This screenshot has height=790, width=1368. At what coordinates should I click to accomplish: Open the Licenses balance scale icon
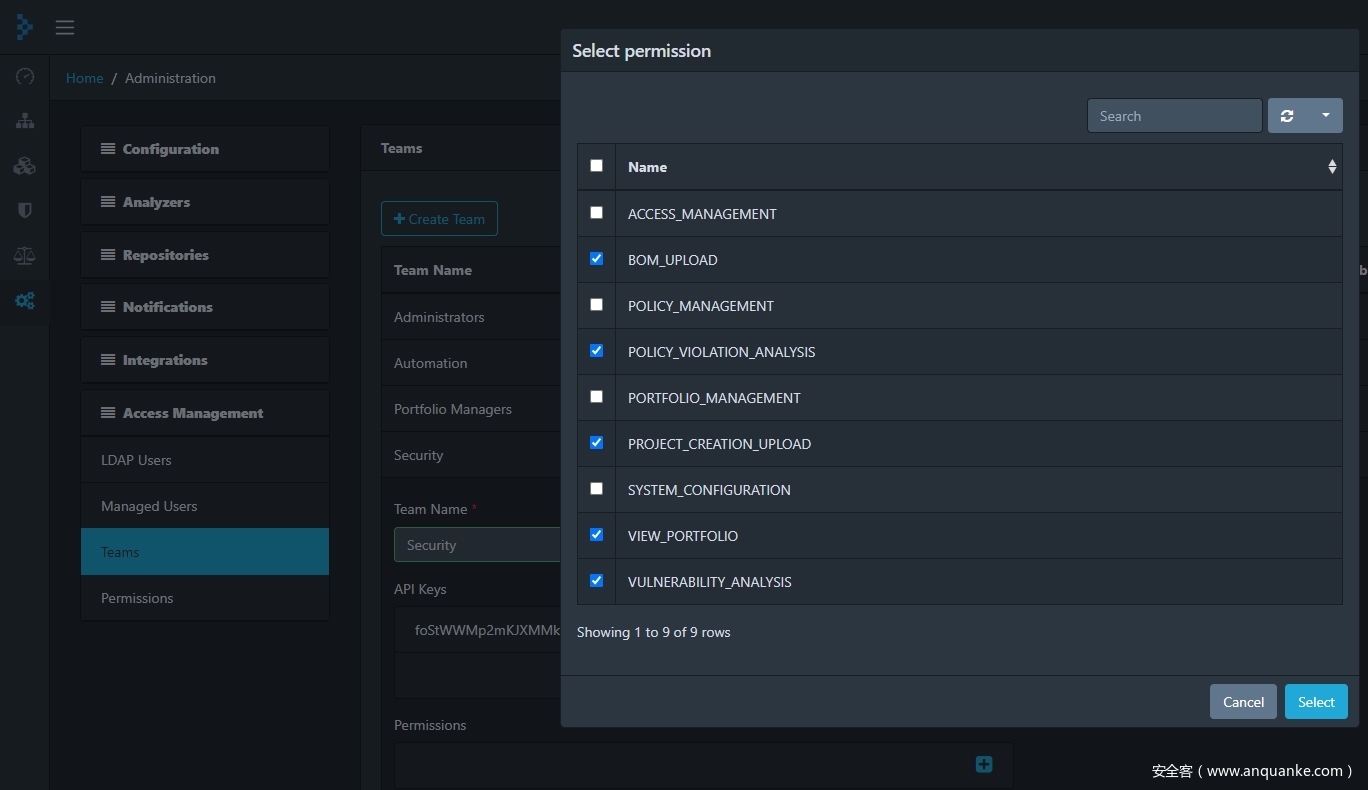click(x=25, y=255)
